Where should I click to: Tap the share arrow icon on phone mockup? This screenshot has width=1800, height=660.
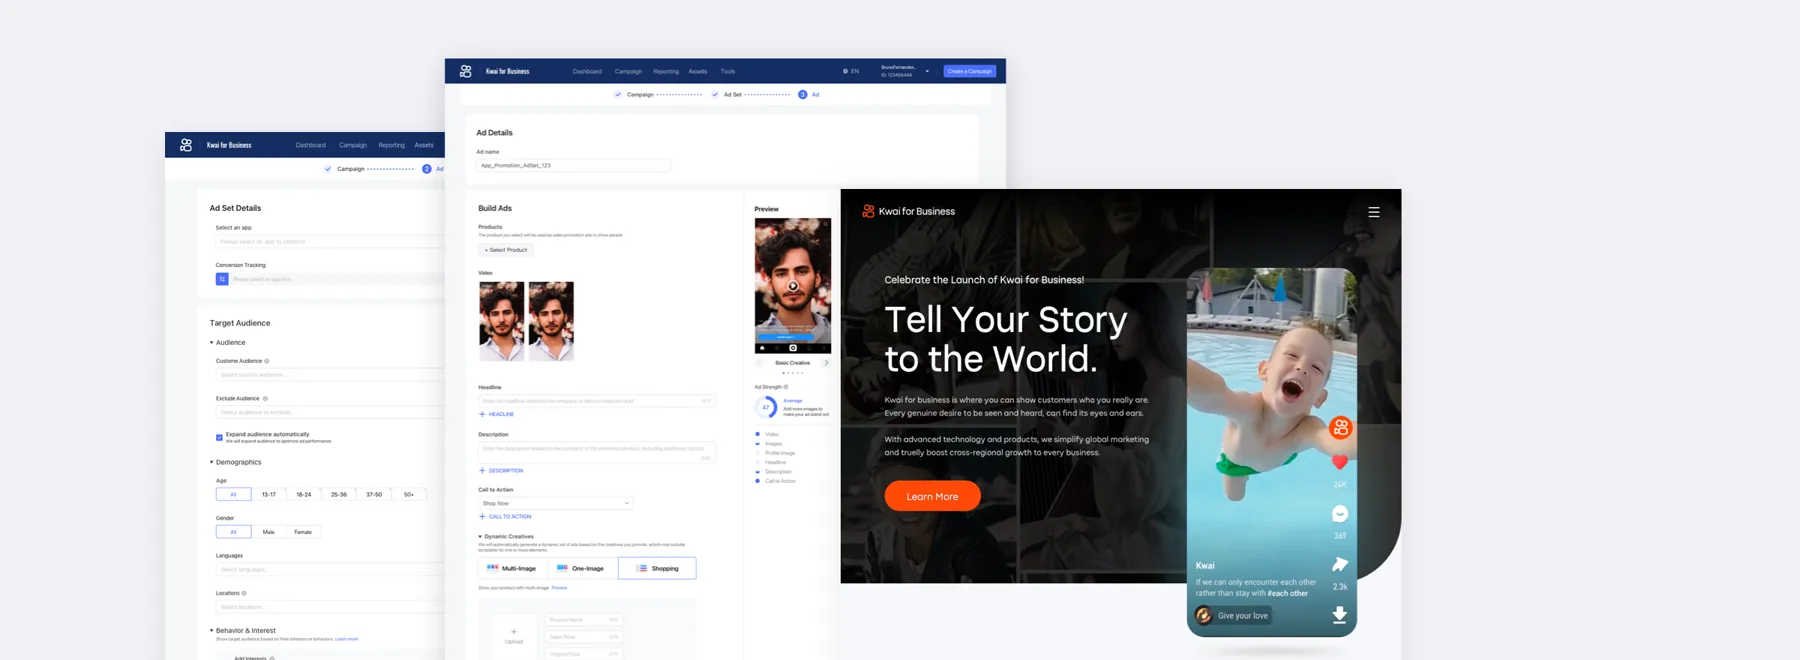(x=1340, y=565)
